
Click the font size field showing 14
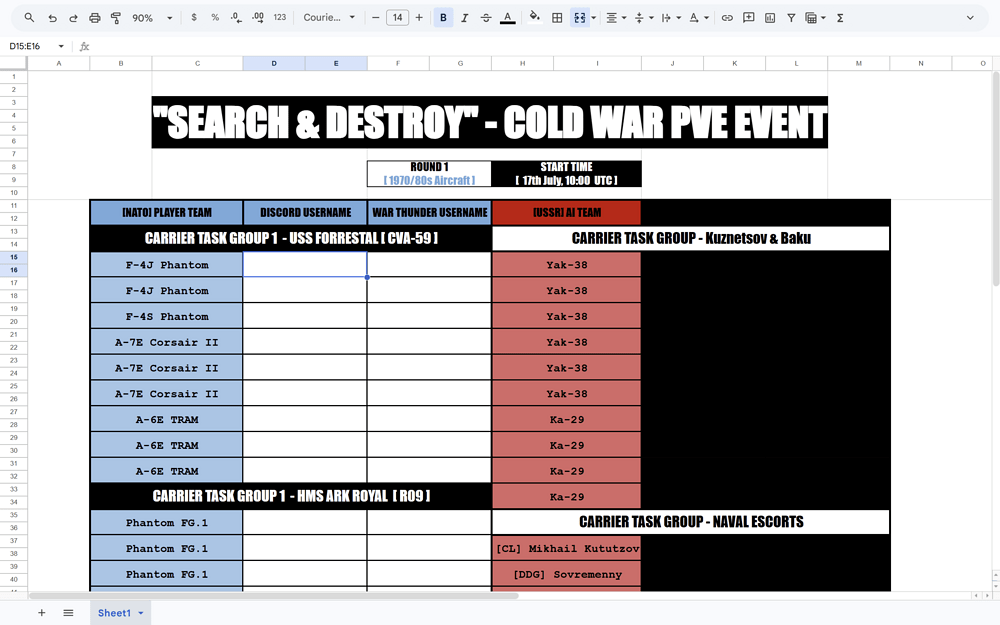397,18
